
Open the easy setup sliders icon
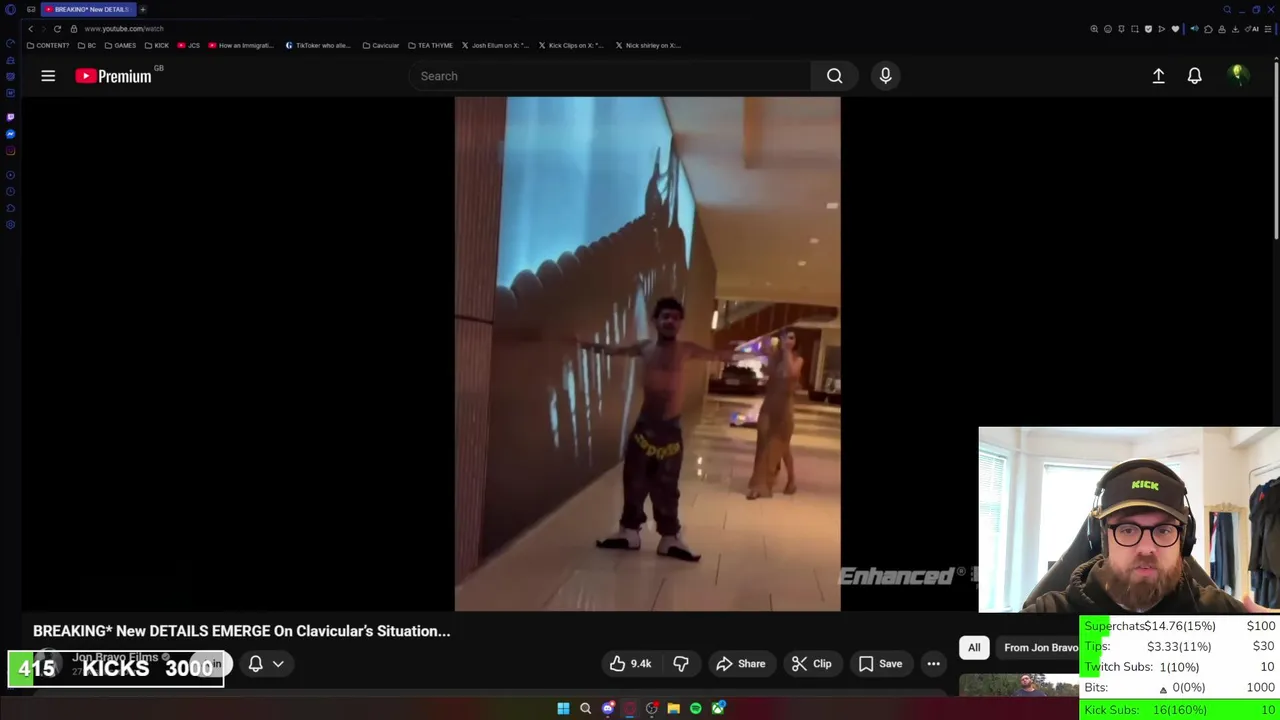click(1267, 29)
